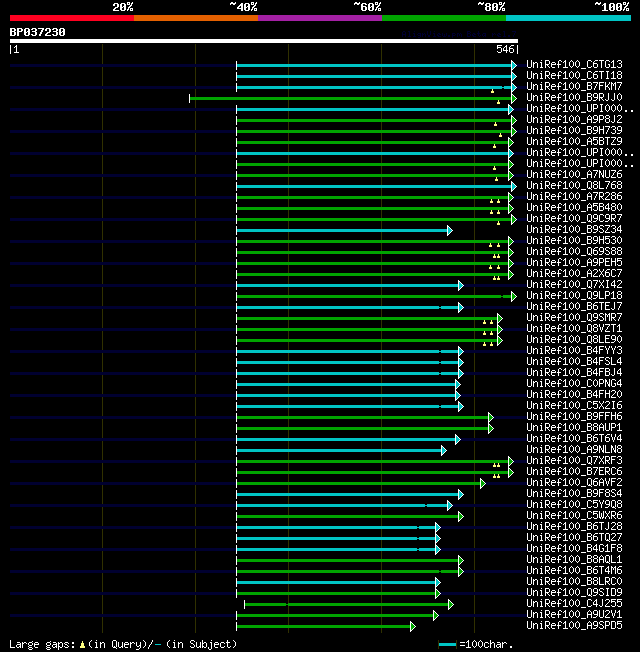Select the UniRef100_Q9C9R7 label

click(x=574, y=218)
